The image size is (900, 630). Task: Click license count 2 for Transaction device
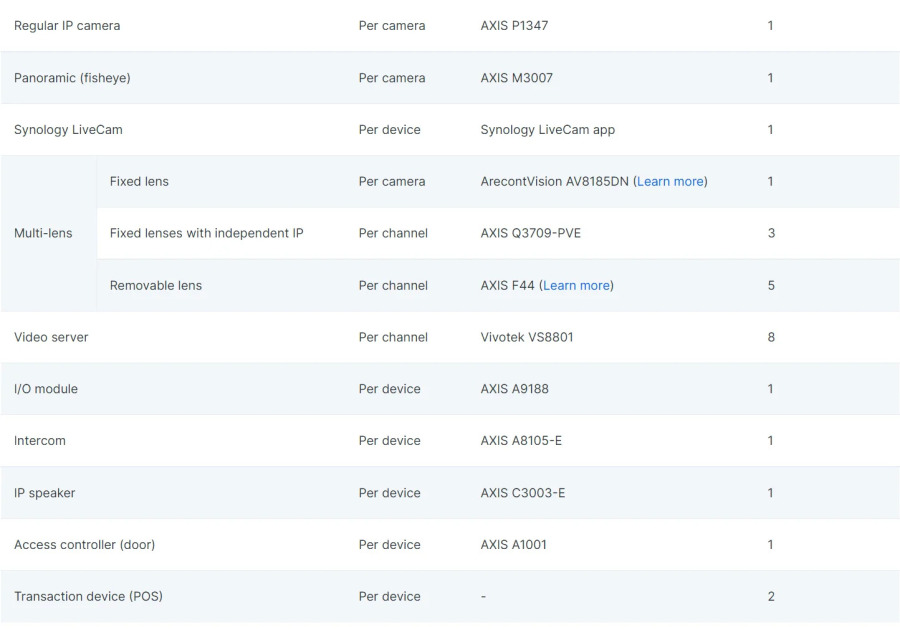pyautogui.click(x=771, y=596)
